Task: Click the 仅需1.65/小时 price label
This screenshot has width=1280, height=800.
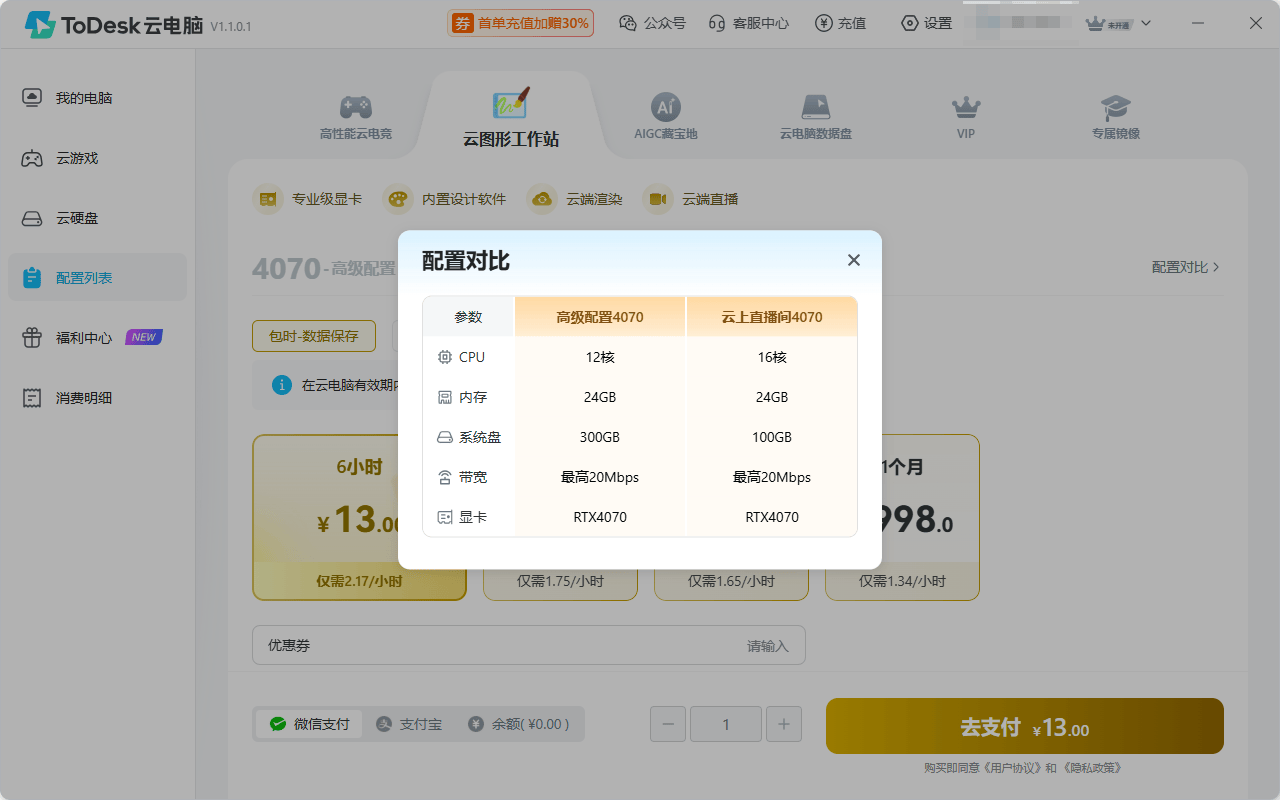Action: 731,581
